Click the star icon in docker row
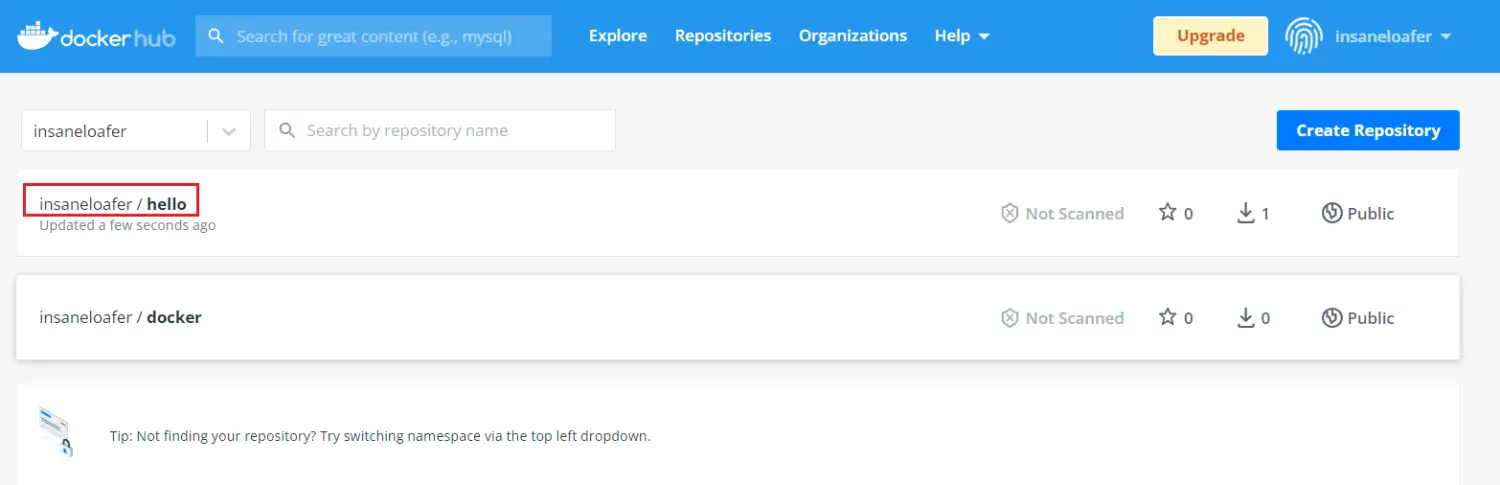This screenshot has width=1500, height=485. [1167, 317]
